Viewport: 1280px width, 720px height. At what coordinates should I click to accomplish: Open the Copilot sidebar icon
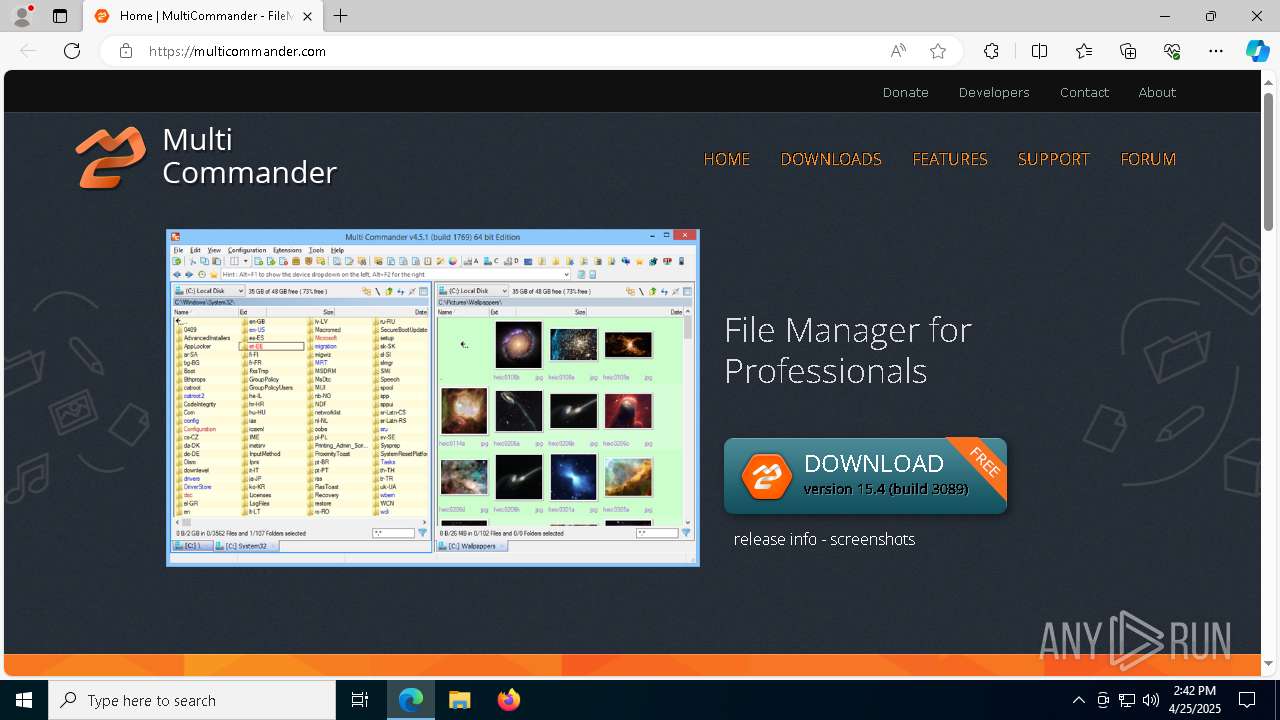pos(1257,51)
